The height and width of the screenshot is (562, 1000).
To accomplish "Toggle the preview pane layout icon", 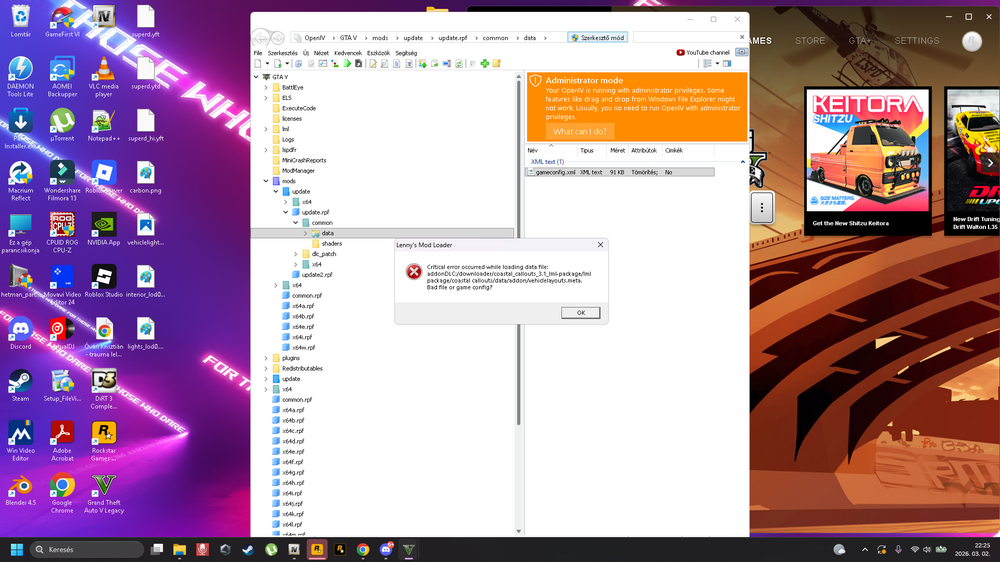I will (x=727, y=64).
